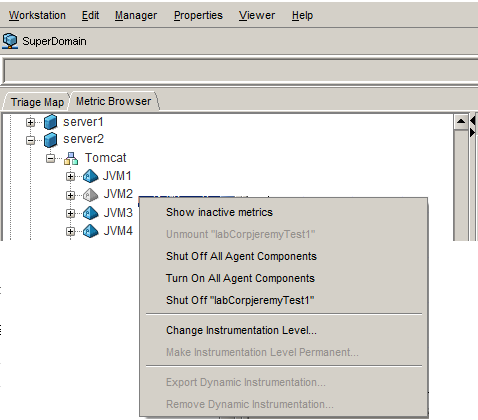Switch to the Triage Map tab
Image resolution: width=478 pixels, height=420 pixels.
click(x=37, y=102)
